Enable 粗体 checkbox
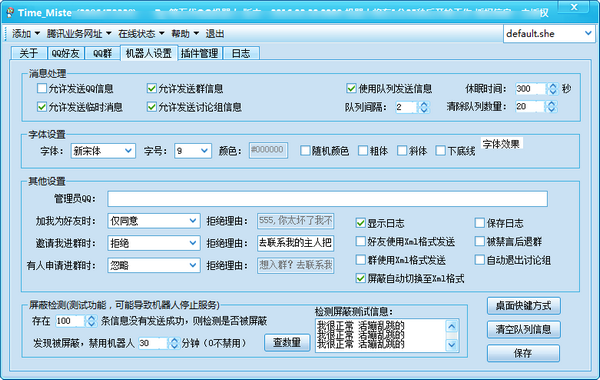This screenshot has width=600, height=380. [363, 150]
